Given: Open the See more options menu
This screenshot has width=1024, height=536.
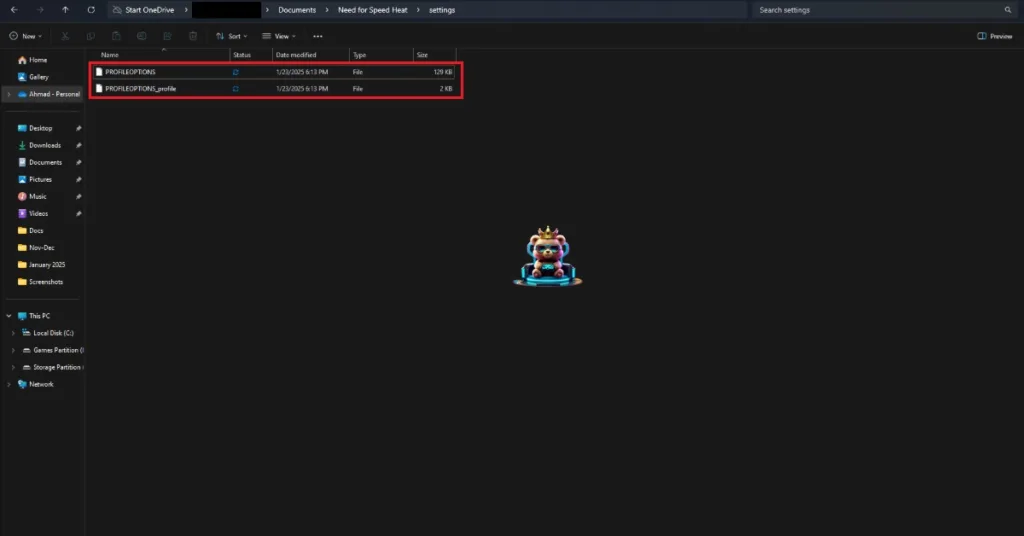Looking at the screenshot, I should point(317,36).
